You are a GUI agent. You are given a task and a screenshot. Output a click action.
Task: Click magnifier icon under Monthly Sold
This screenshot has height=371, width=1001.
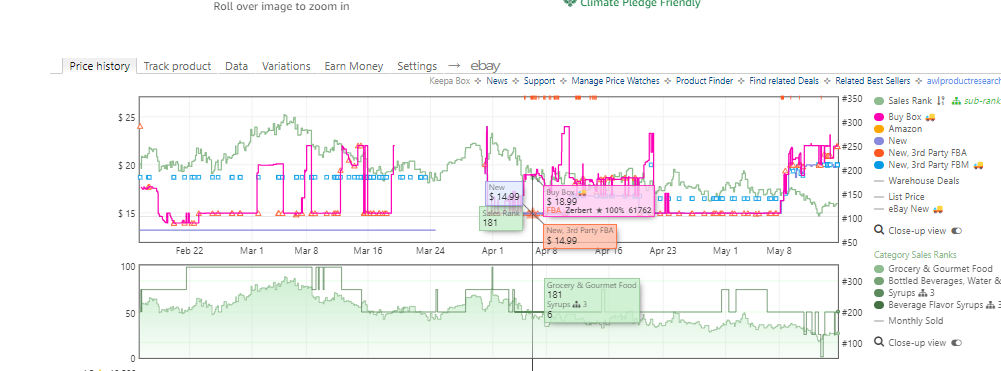(x=879, y=343)
